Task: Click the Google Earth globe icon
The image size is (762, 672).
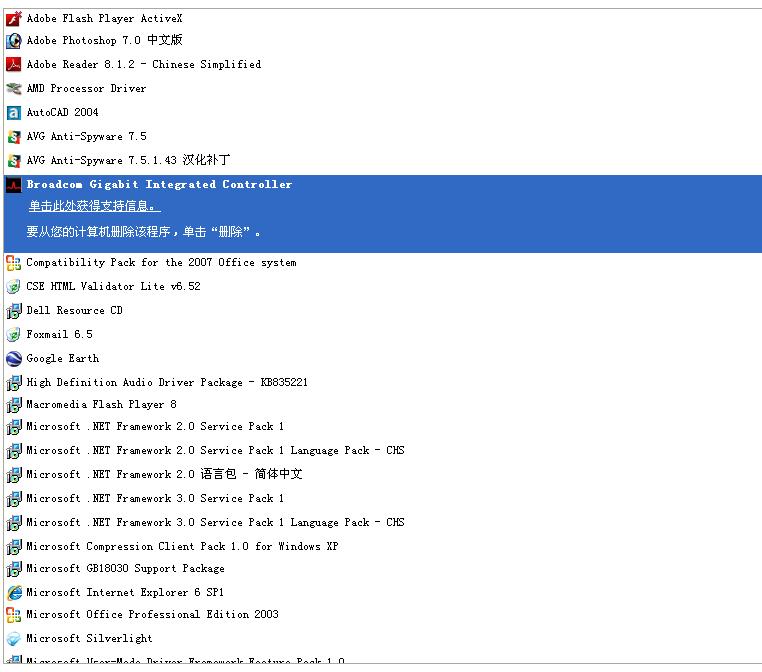Action: click(14, 359)
